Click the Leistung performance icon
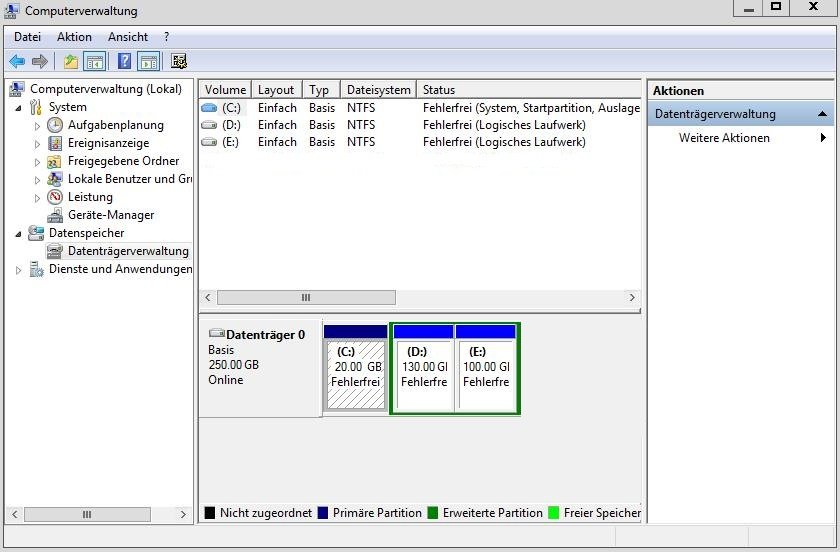This screenshot has width=840, height=552. (55, 197)
